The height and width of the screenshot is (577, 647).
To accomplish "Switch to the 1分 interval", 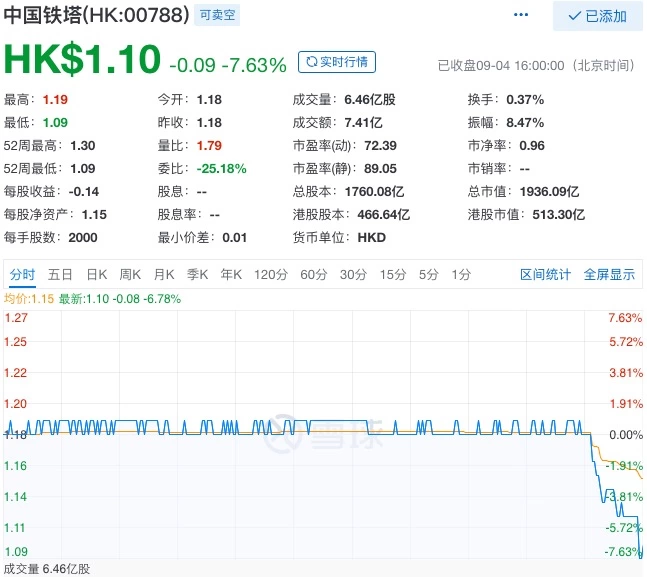I will (461, 275).
